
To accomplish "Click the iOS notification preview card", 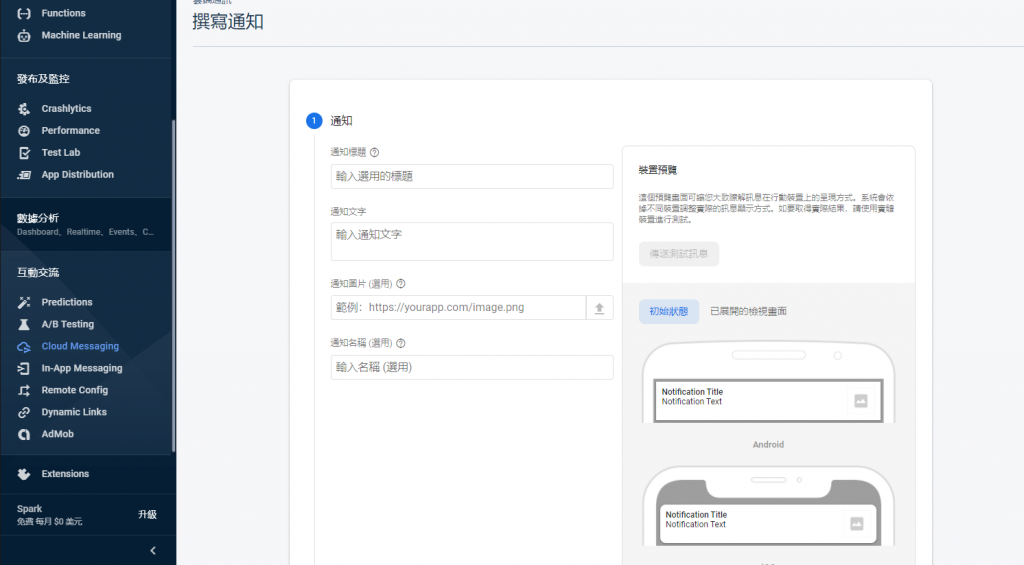I will 767,524.
